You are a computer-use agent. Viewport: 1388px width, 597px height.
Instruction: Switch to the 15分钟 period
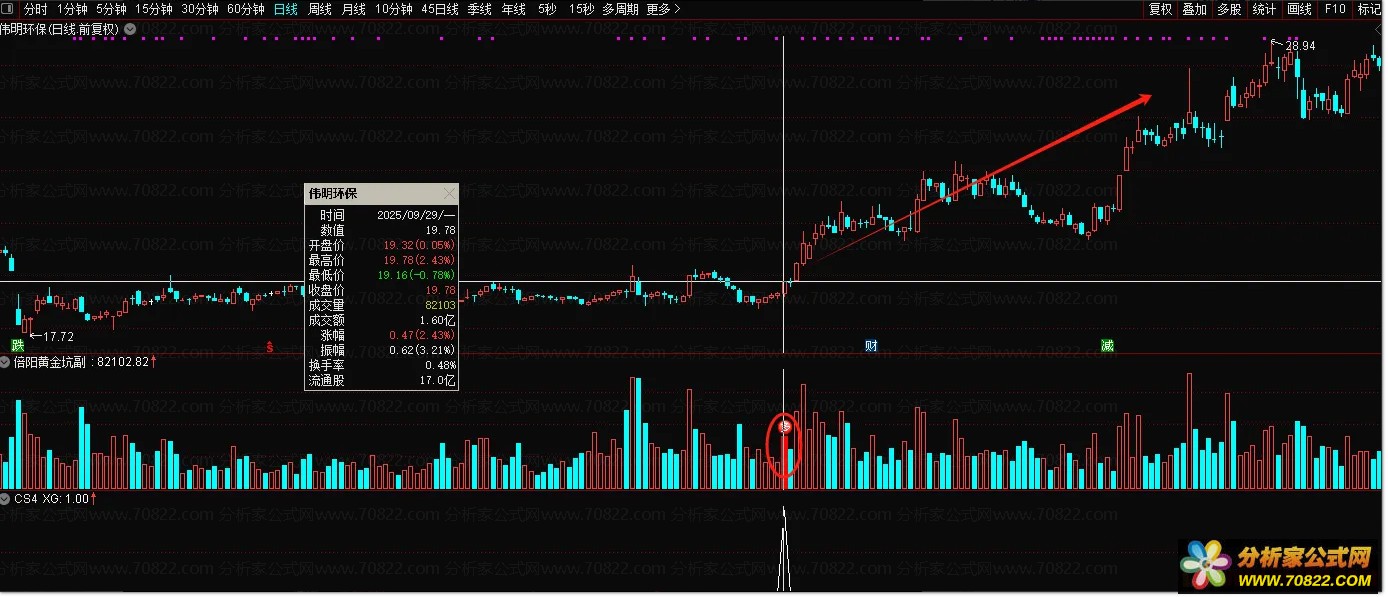(x=154, y=9)
